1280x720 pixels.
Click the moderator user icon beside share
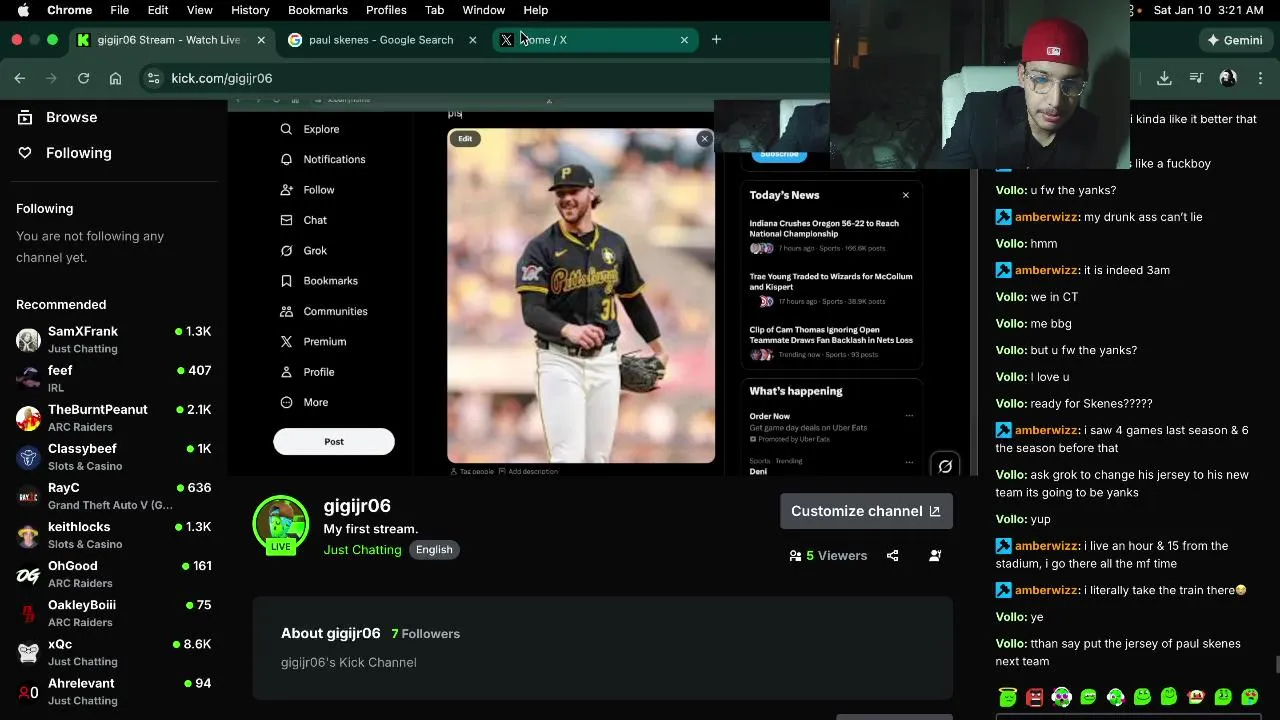pos(935,556)
